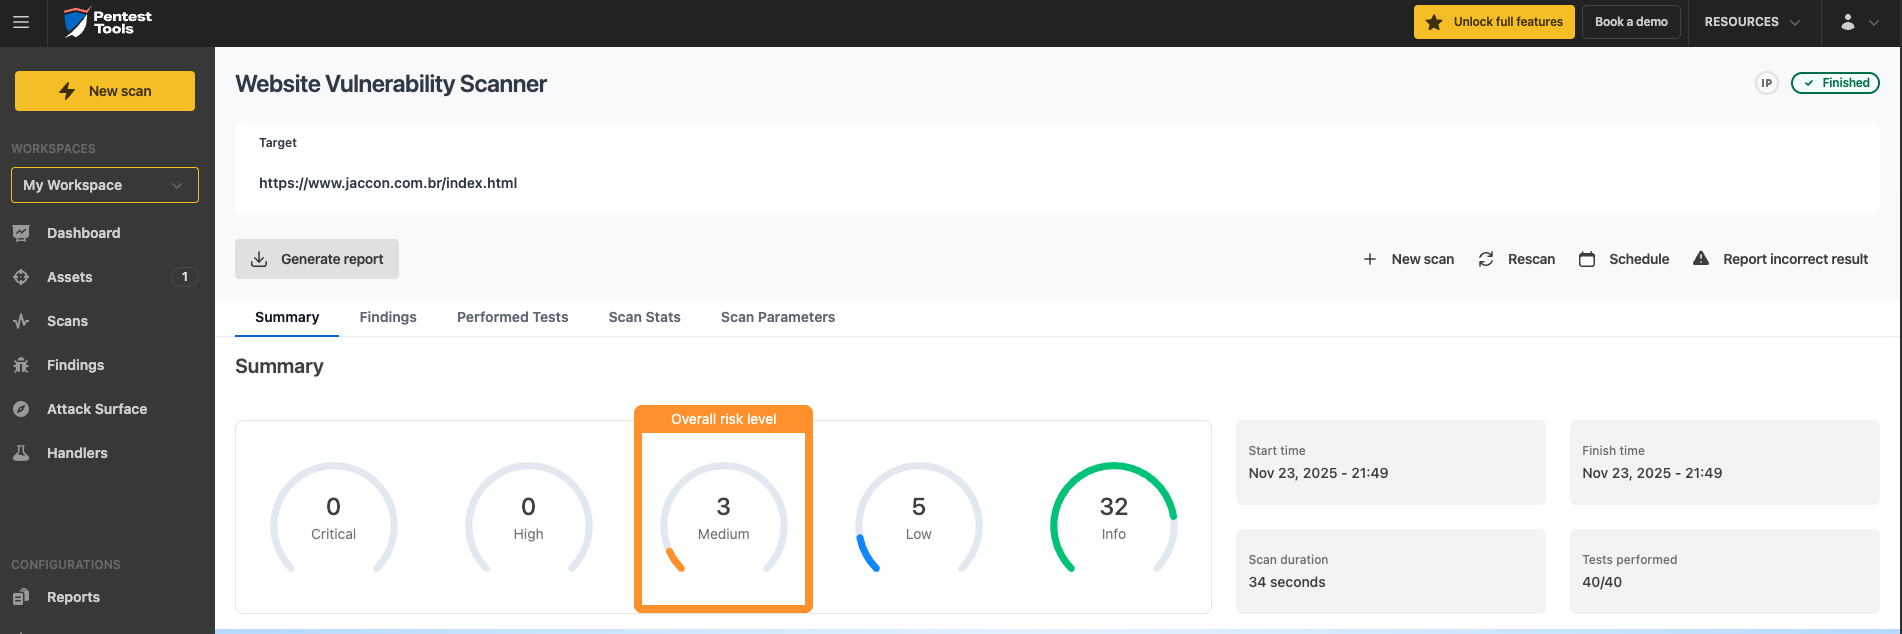Click Unlock full features button
Viewport: 1902px width, 634px height.
(1494, 22)
